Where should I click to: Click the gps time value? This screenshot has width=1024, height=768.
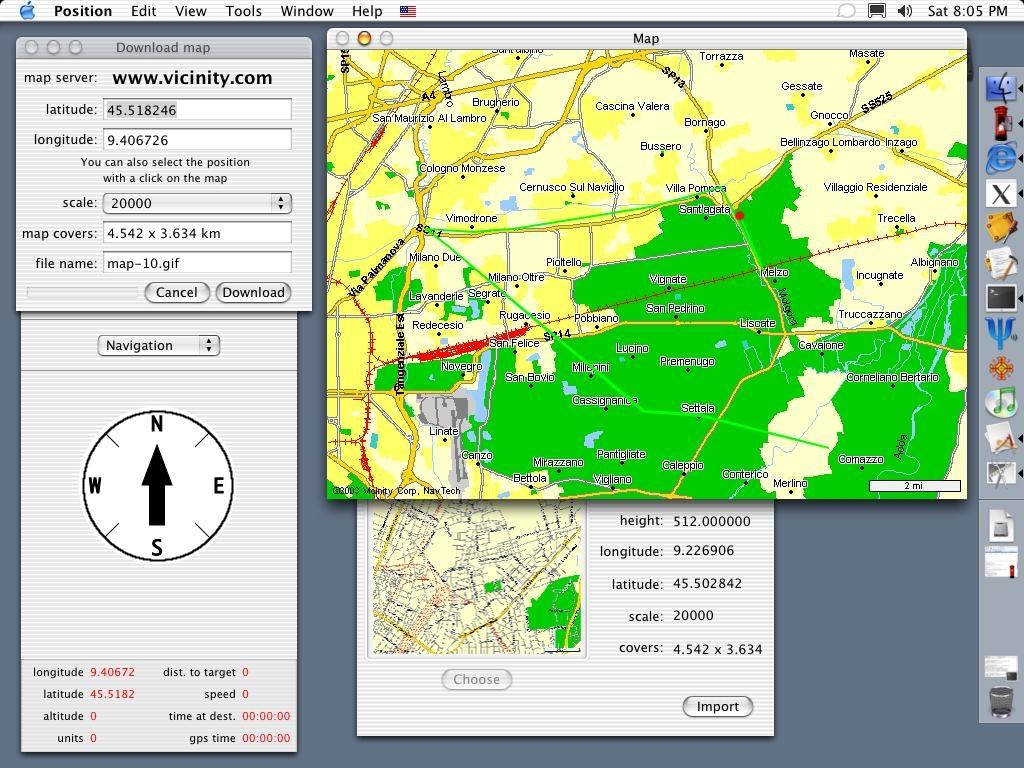pyautogui.click(x=266, y=739)
